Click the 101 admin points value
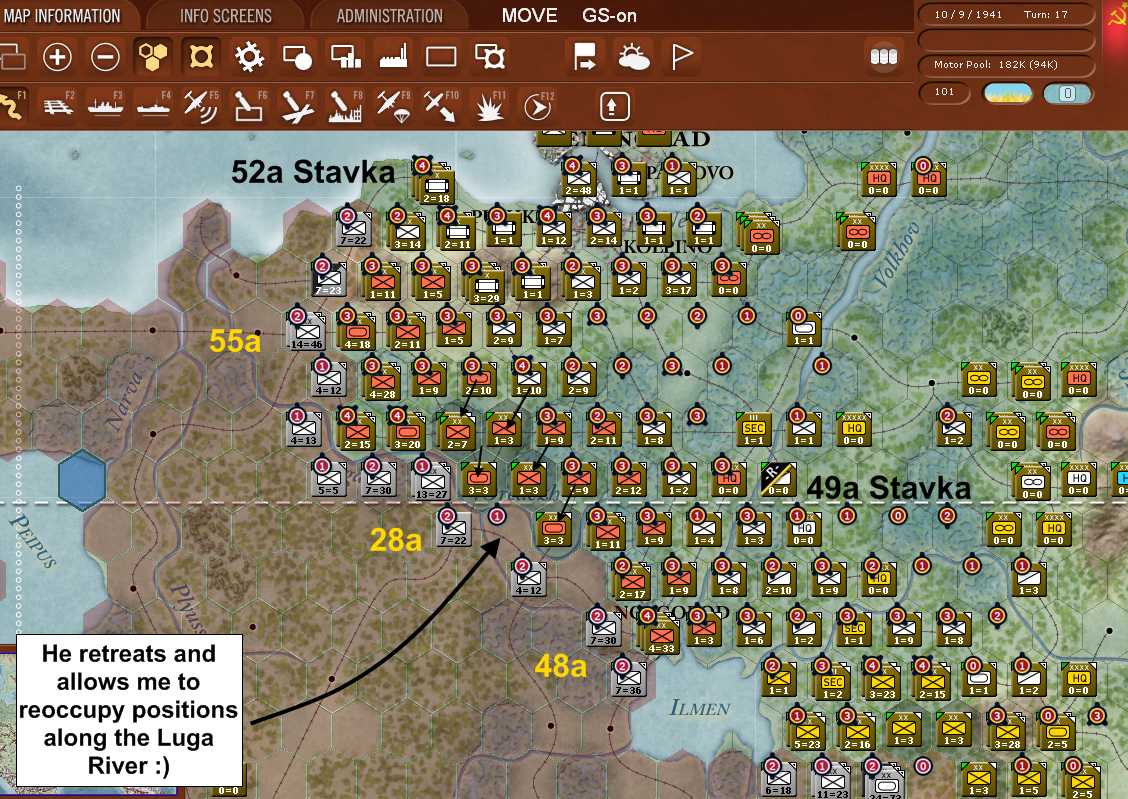The image size is (1128, 799). 944,92
